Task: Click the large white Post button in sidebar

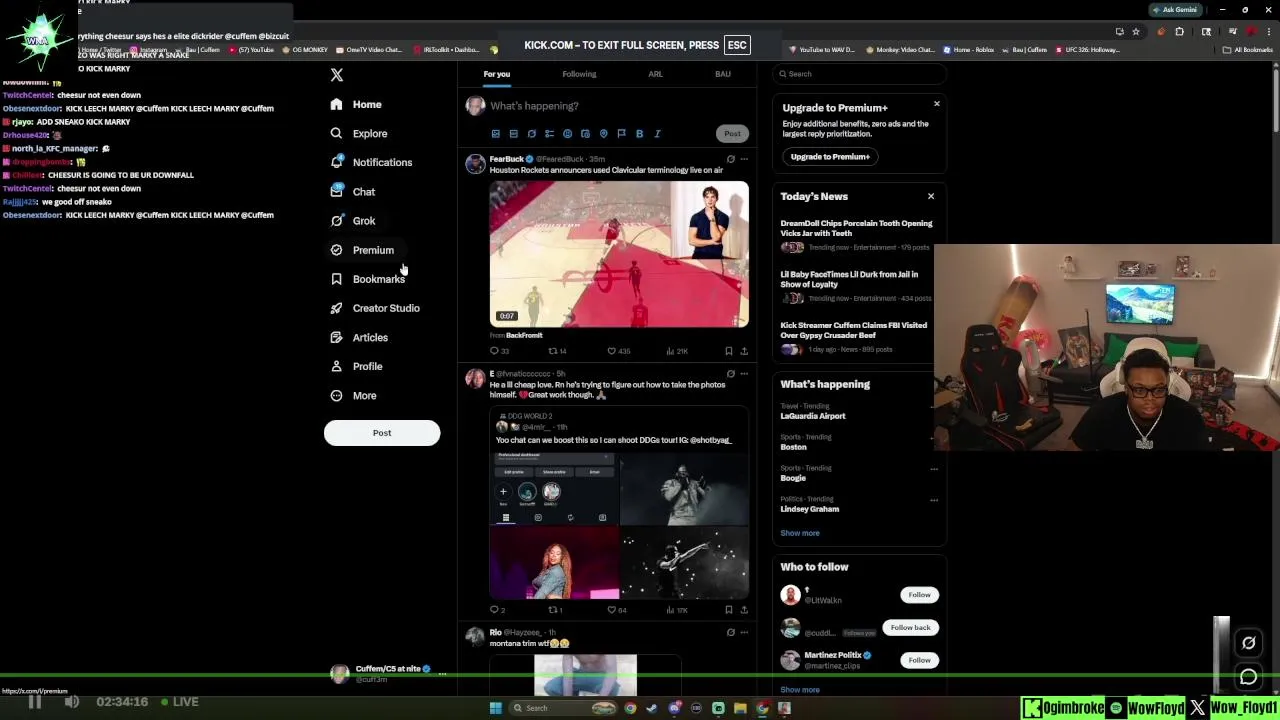Action: (382, 433)
